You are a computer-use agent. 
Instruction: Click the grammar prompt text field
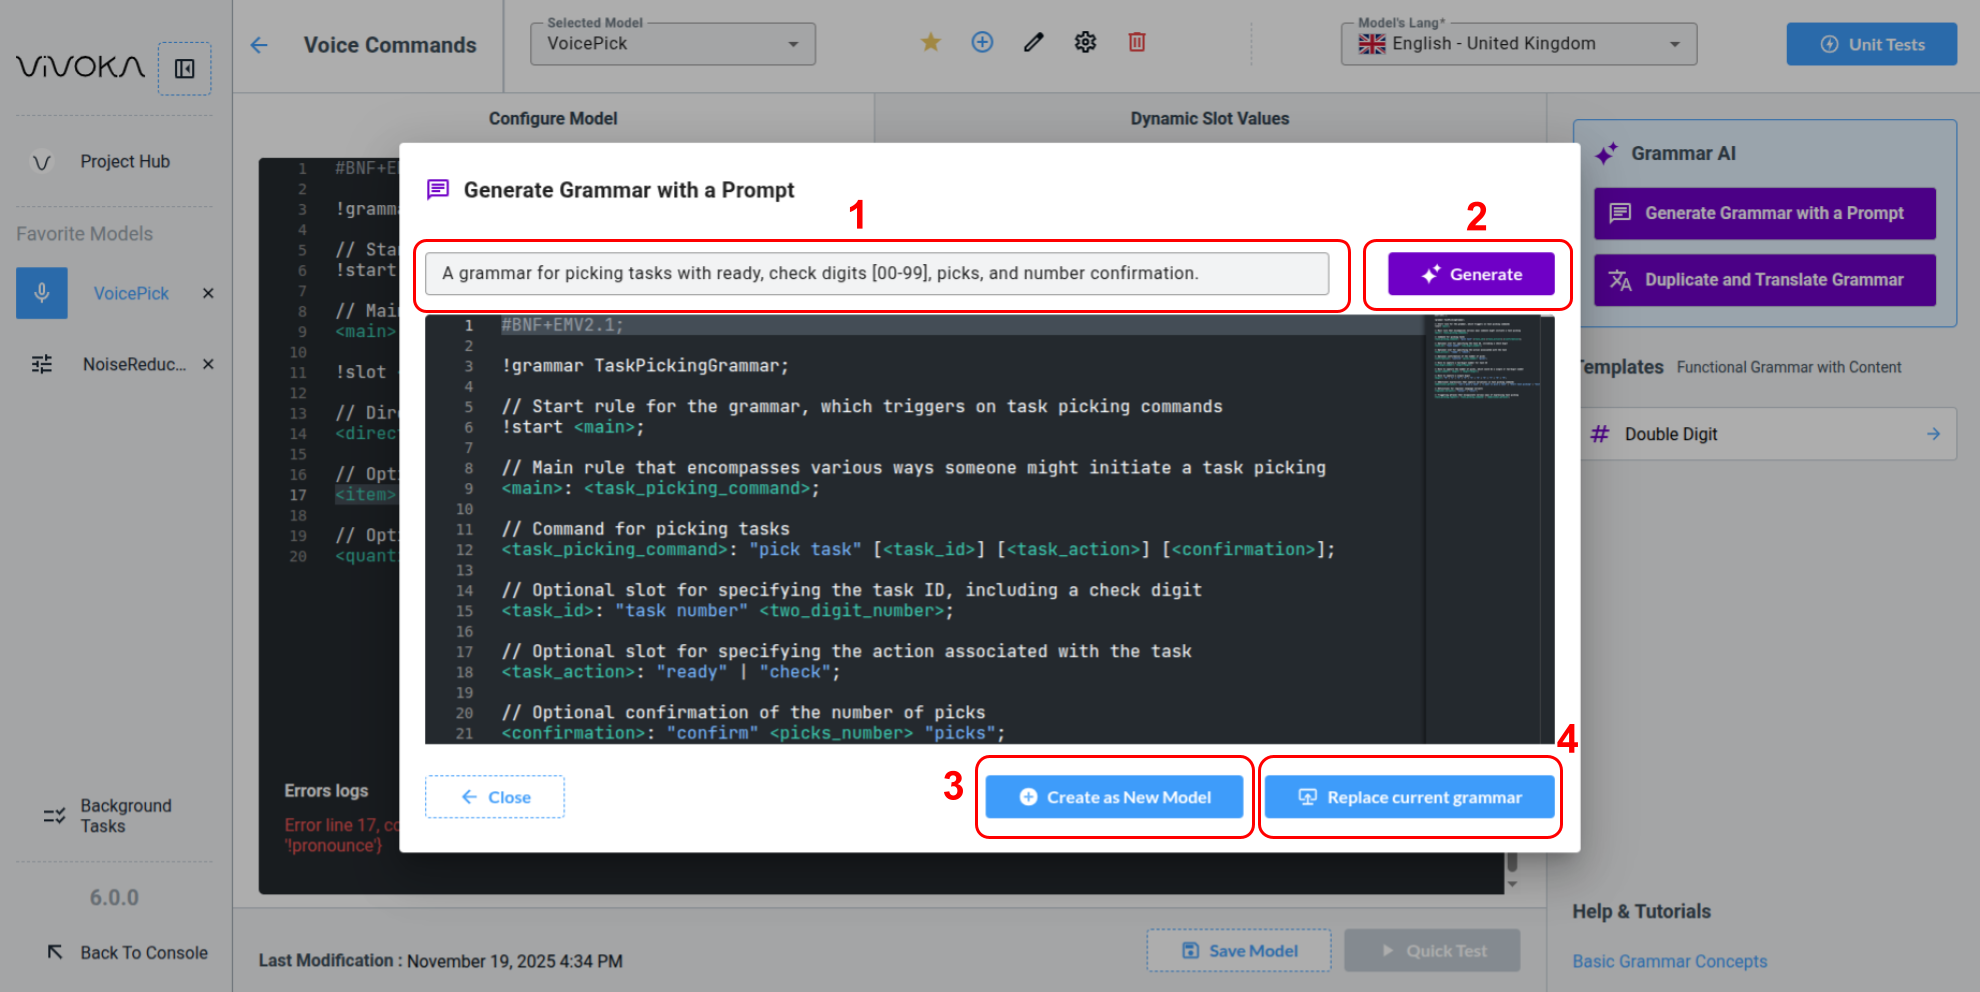coord(876,273)
